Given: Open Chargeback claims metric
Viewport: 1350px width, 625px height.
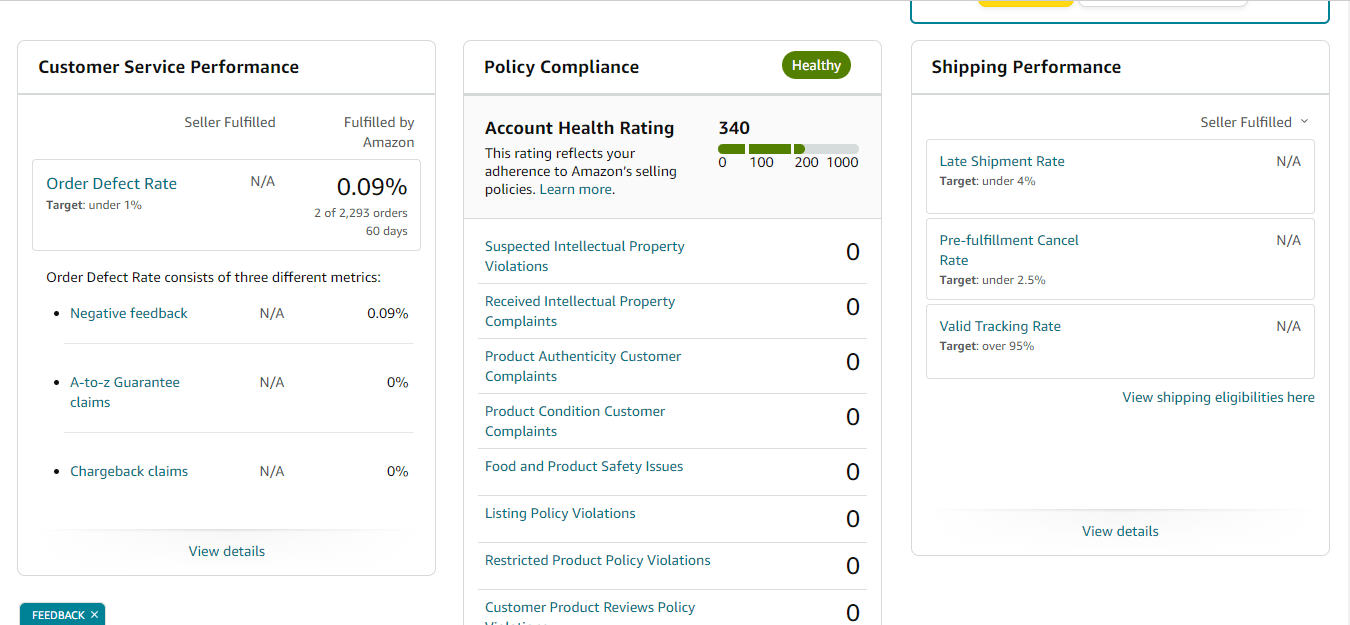Looking at the screenshot, I should tap(129, 471).
